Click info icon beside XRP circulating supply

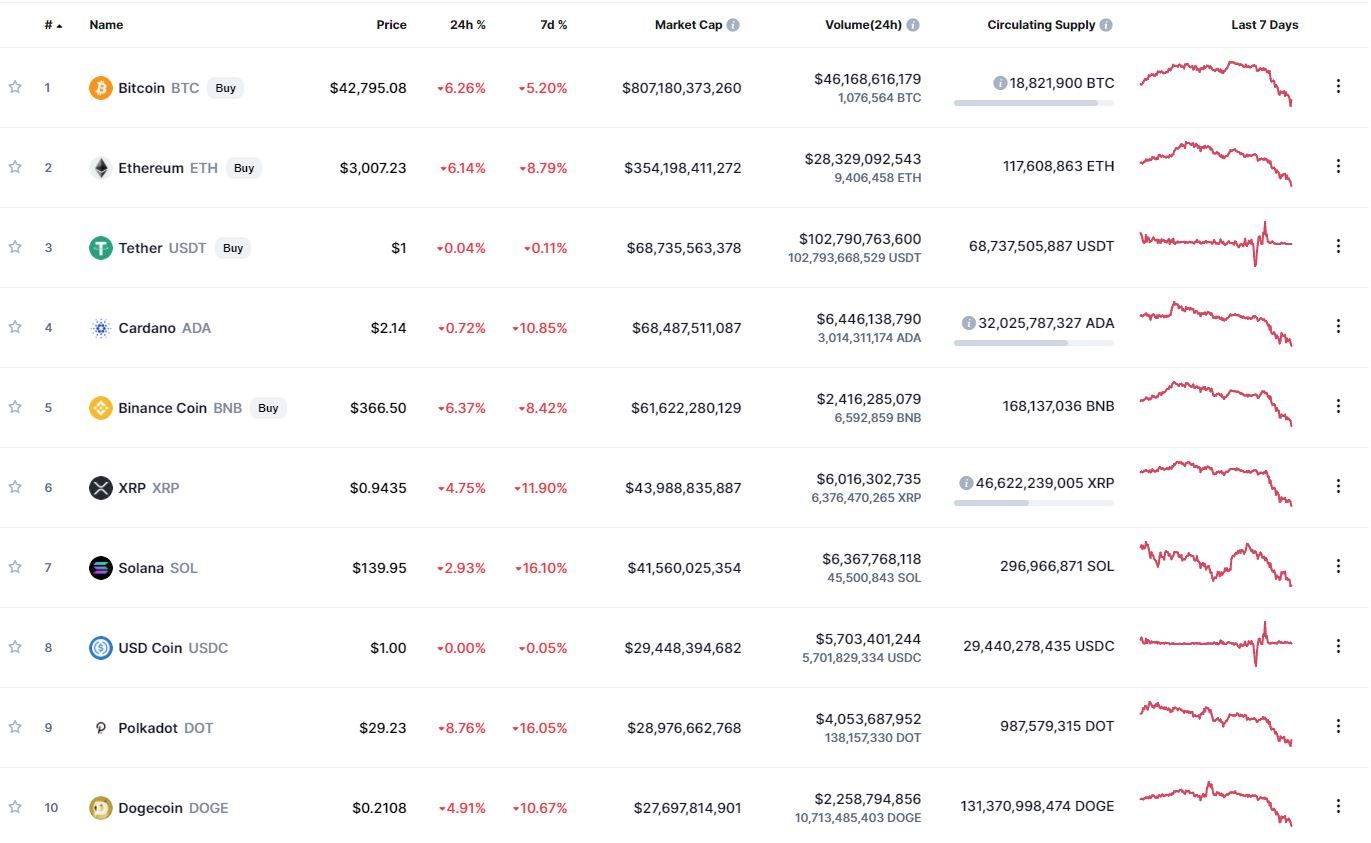coord(966,483)
